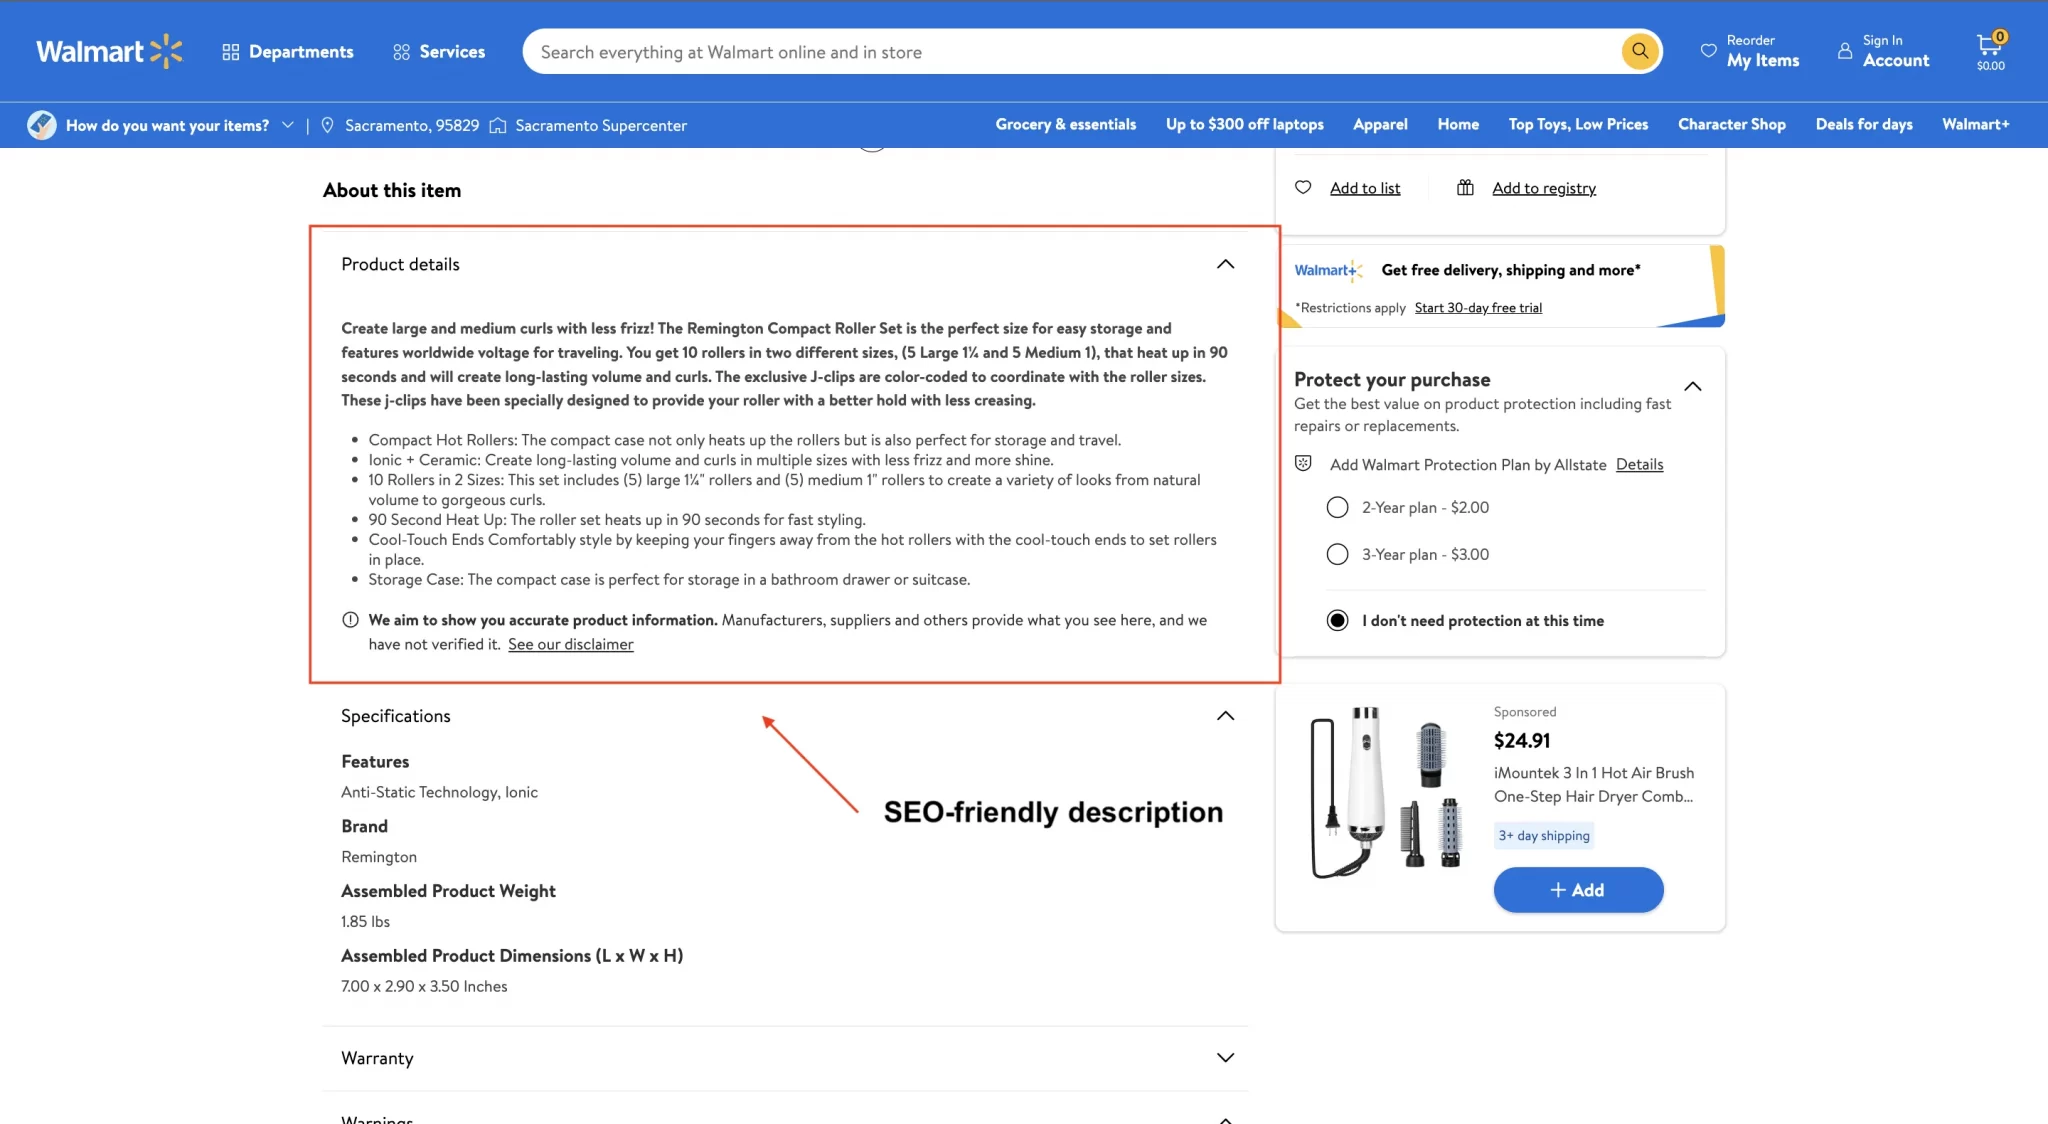Select the 3-Year plan radio button

click(x=1337, y=554)
